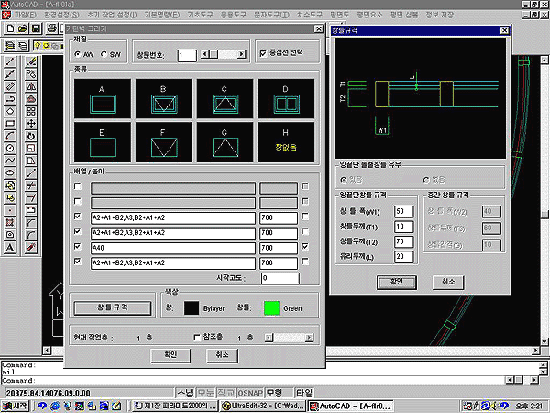This screenshot has width=550, height=413.
Task: Select the Arc tool
Action: pos(10,136)
